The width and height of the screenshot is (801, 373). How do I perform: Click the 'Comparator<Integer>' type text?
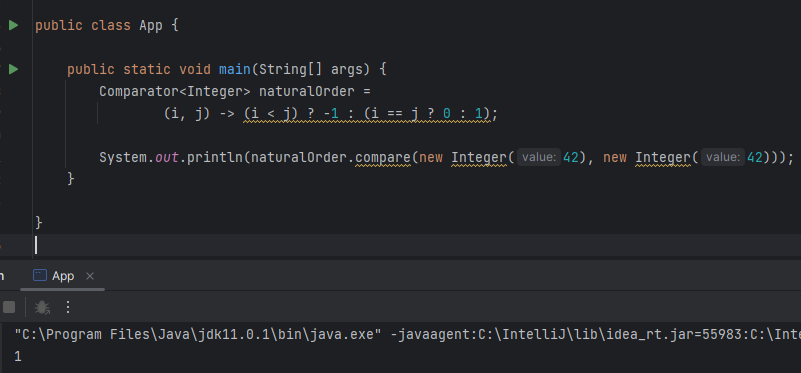tap(175, 91)
